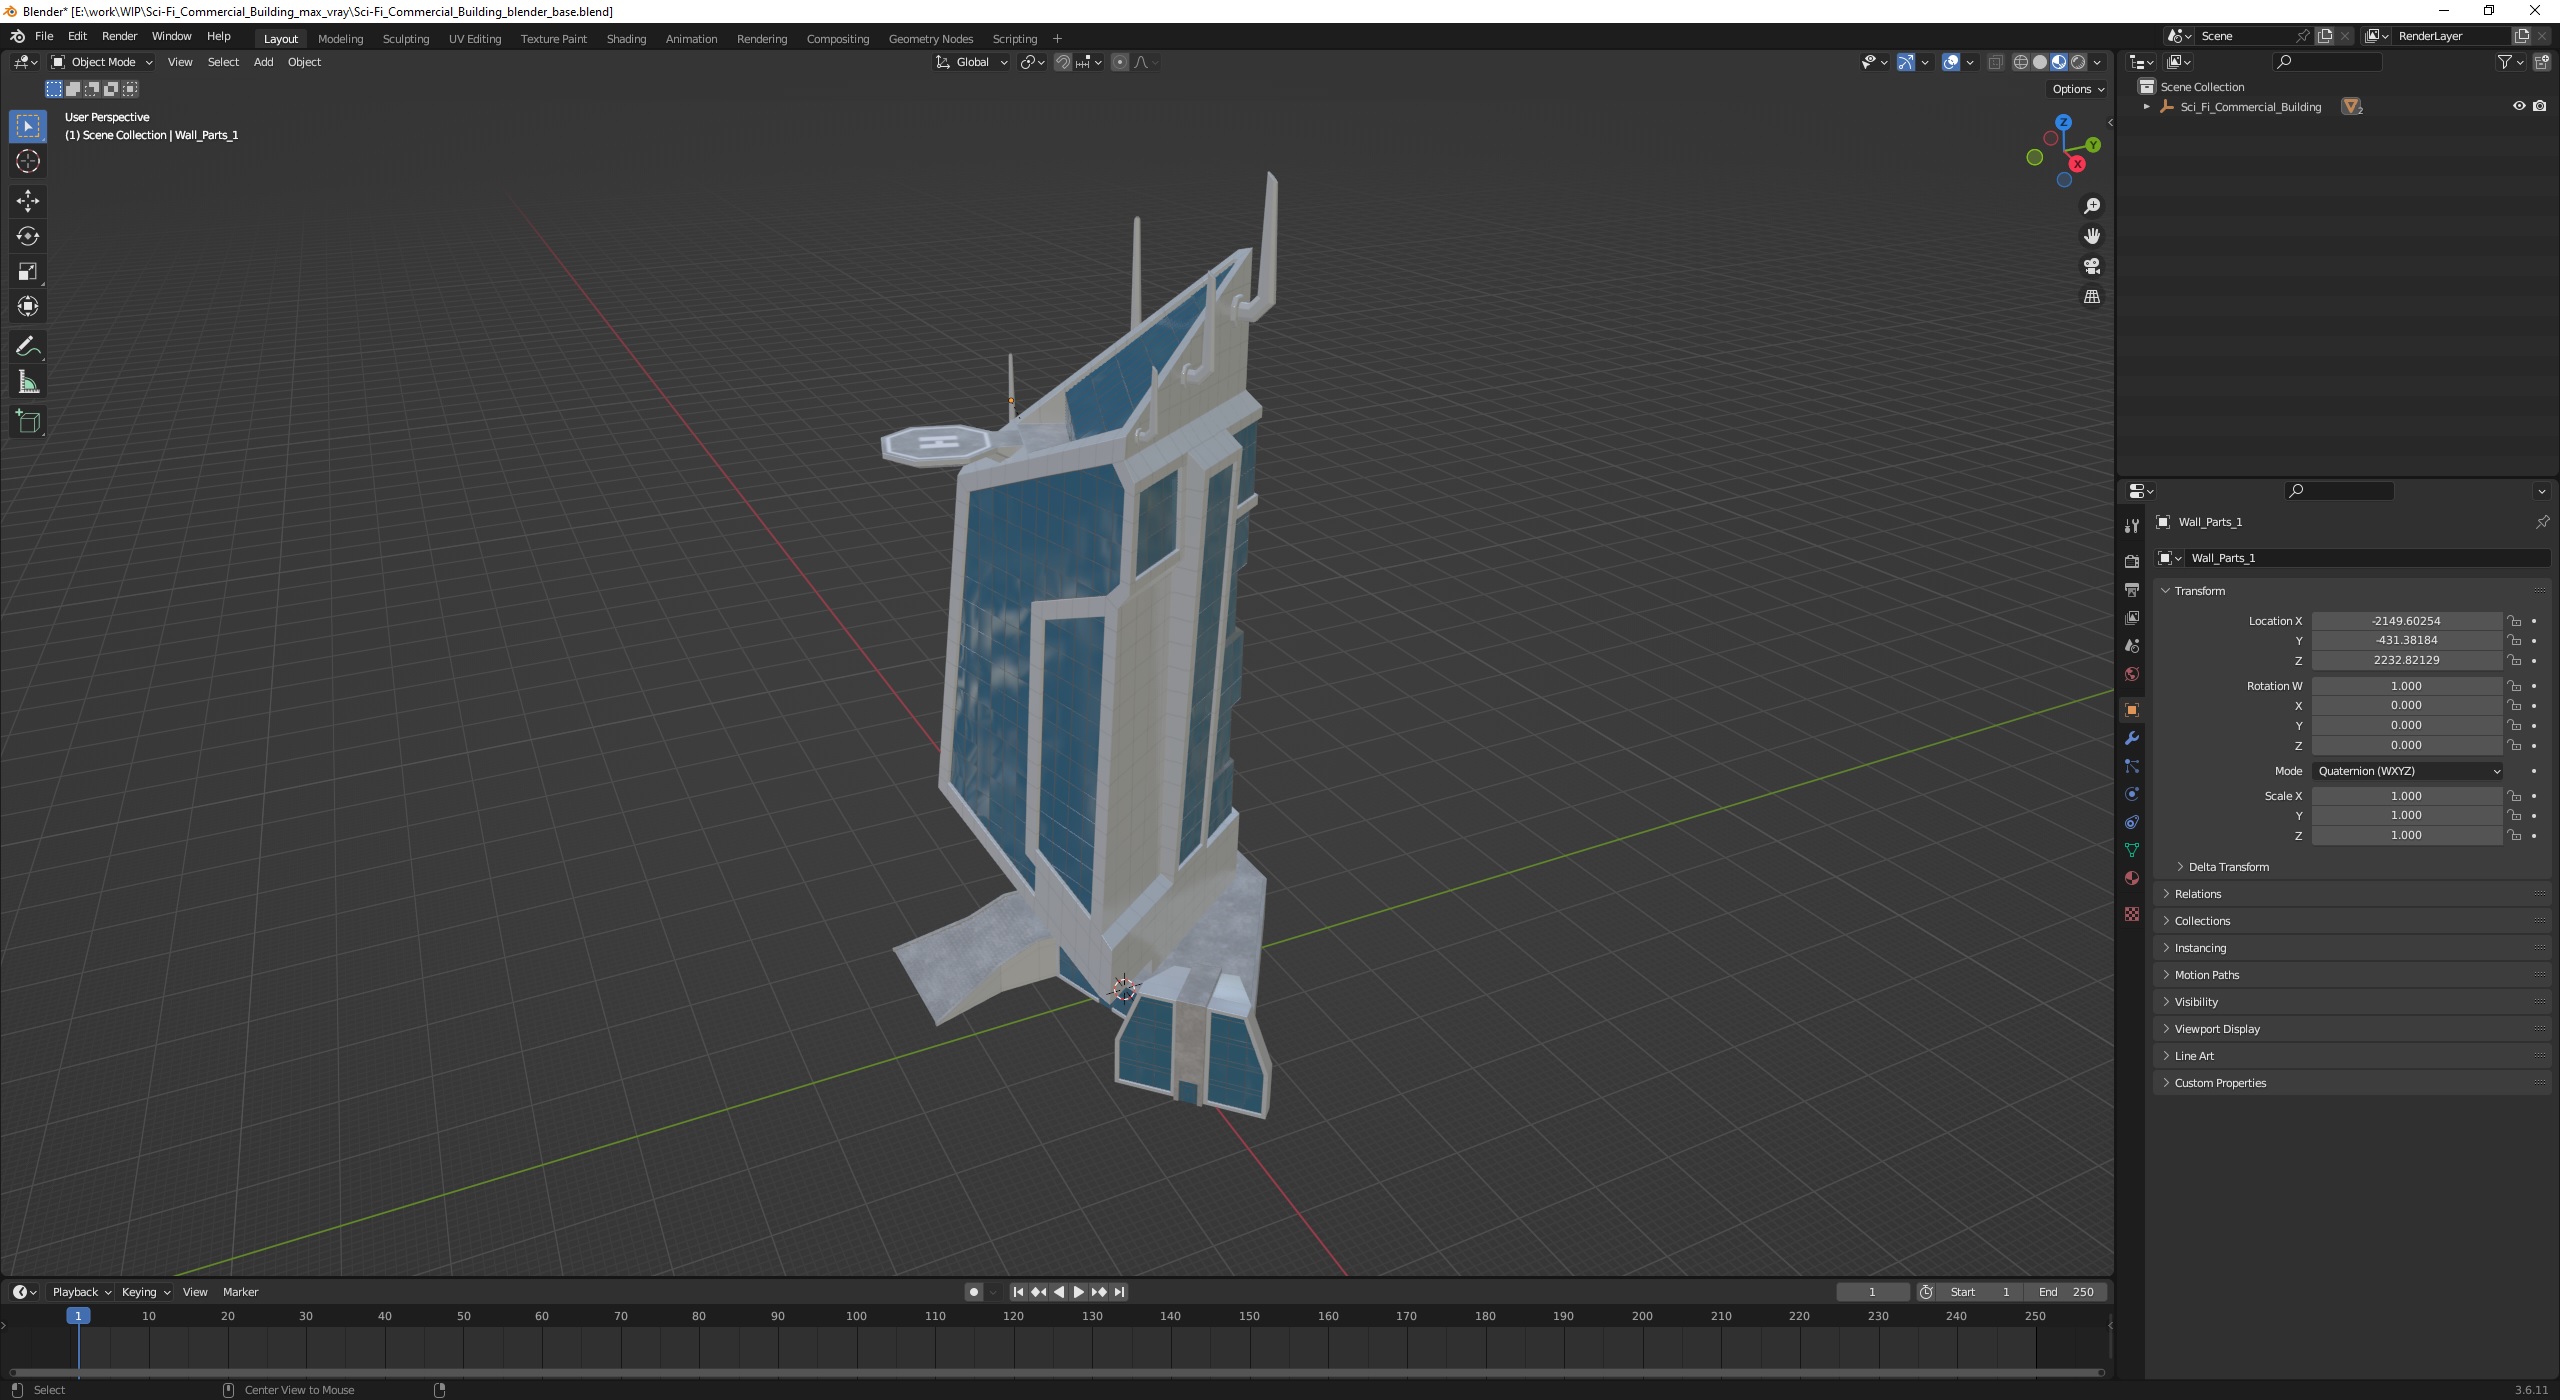Jump to the timeline end frame
The height and width of the screenshot is (1400, 2560).
[1120, 1292]
